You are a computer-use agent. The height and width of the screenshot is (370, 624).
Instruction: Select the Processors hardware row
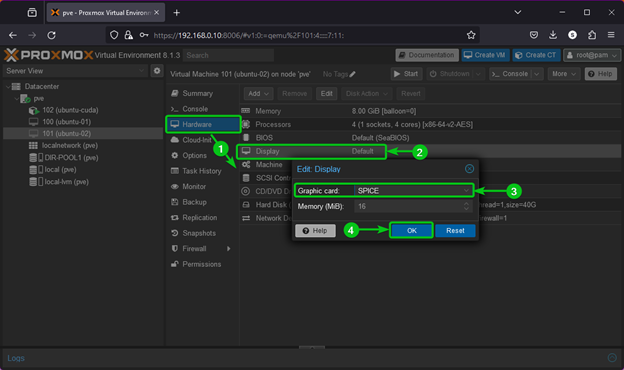click(431, 125)
